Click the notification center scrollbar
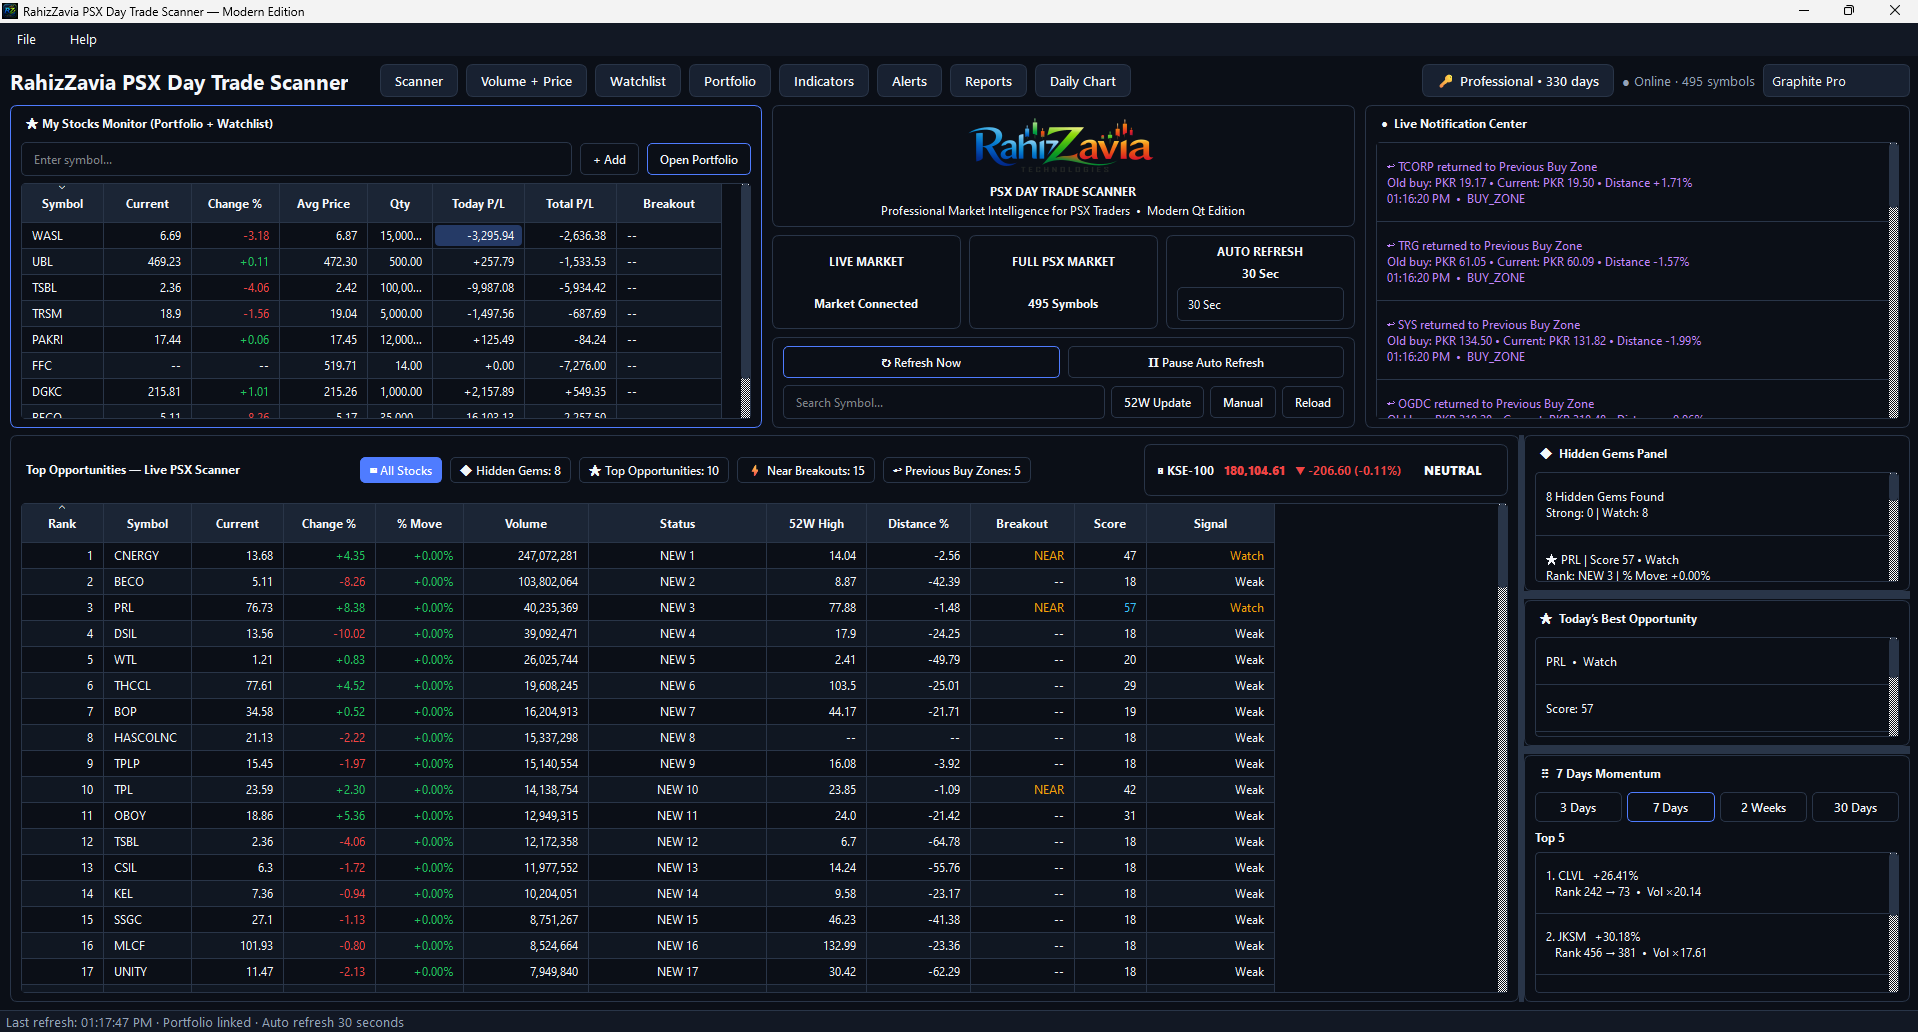Viewport: 1918px width, 1032px height. click(1893, 281)
